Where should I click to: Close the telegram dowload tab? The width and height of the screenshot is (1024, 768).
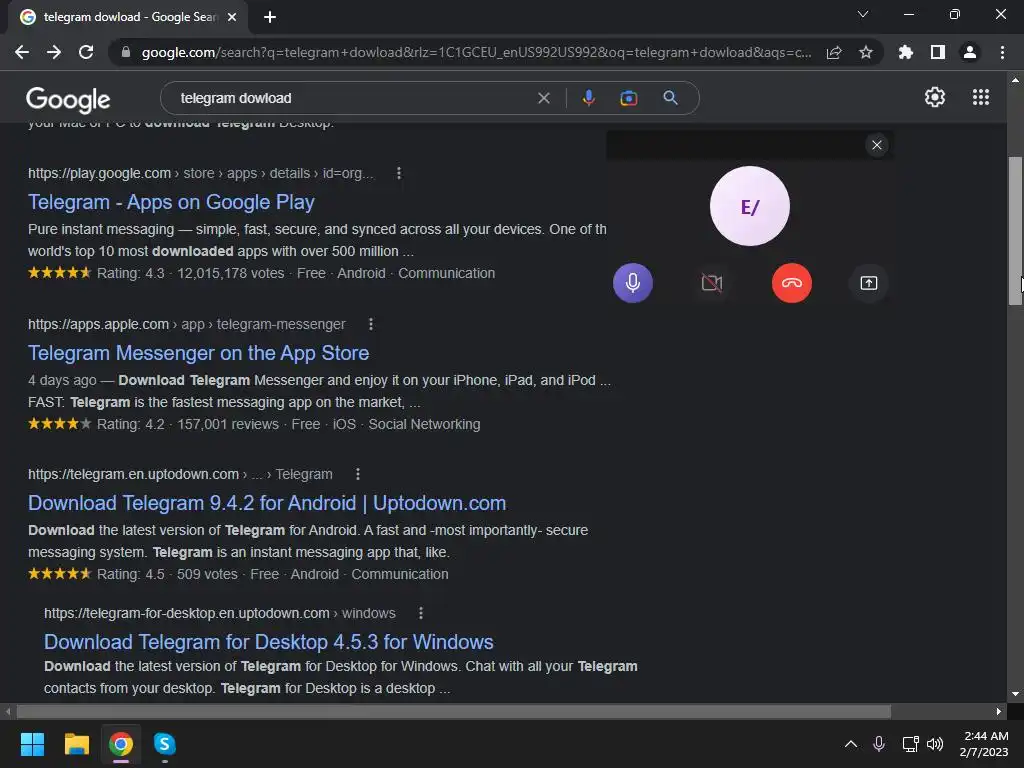tap(232, 17)
